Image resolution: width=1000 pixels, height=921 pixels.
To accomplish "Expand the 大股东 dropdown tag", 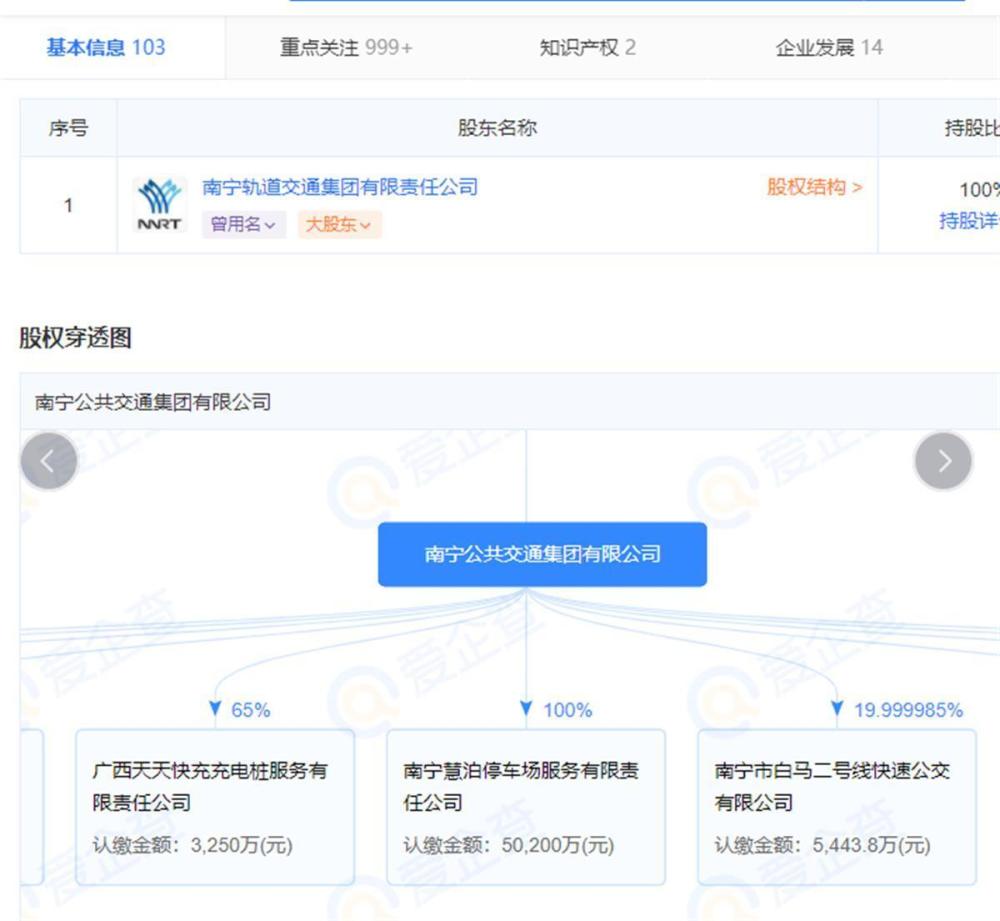I will [x=339, y=225].
